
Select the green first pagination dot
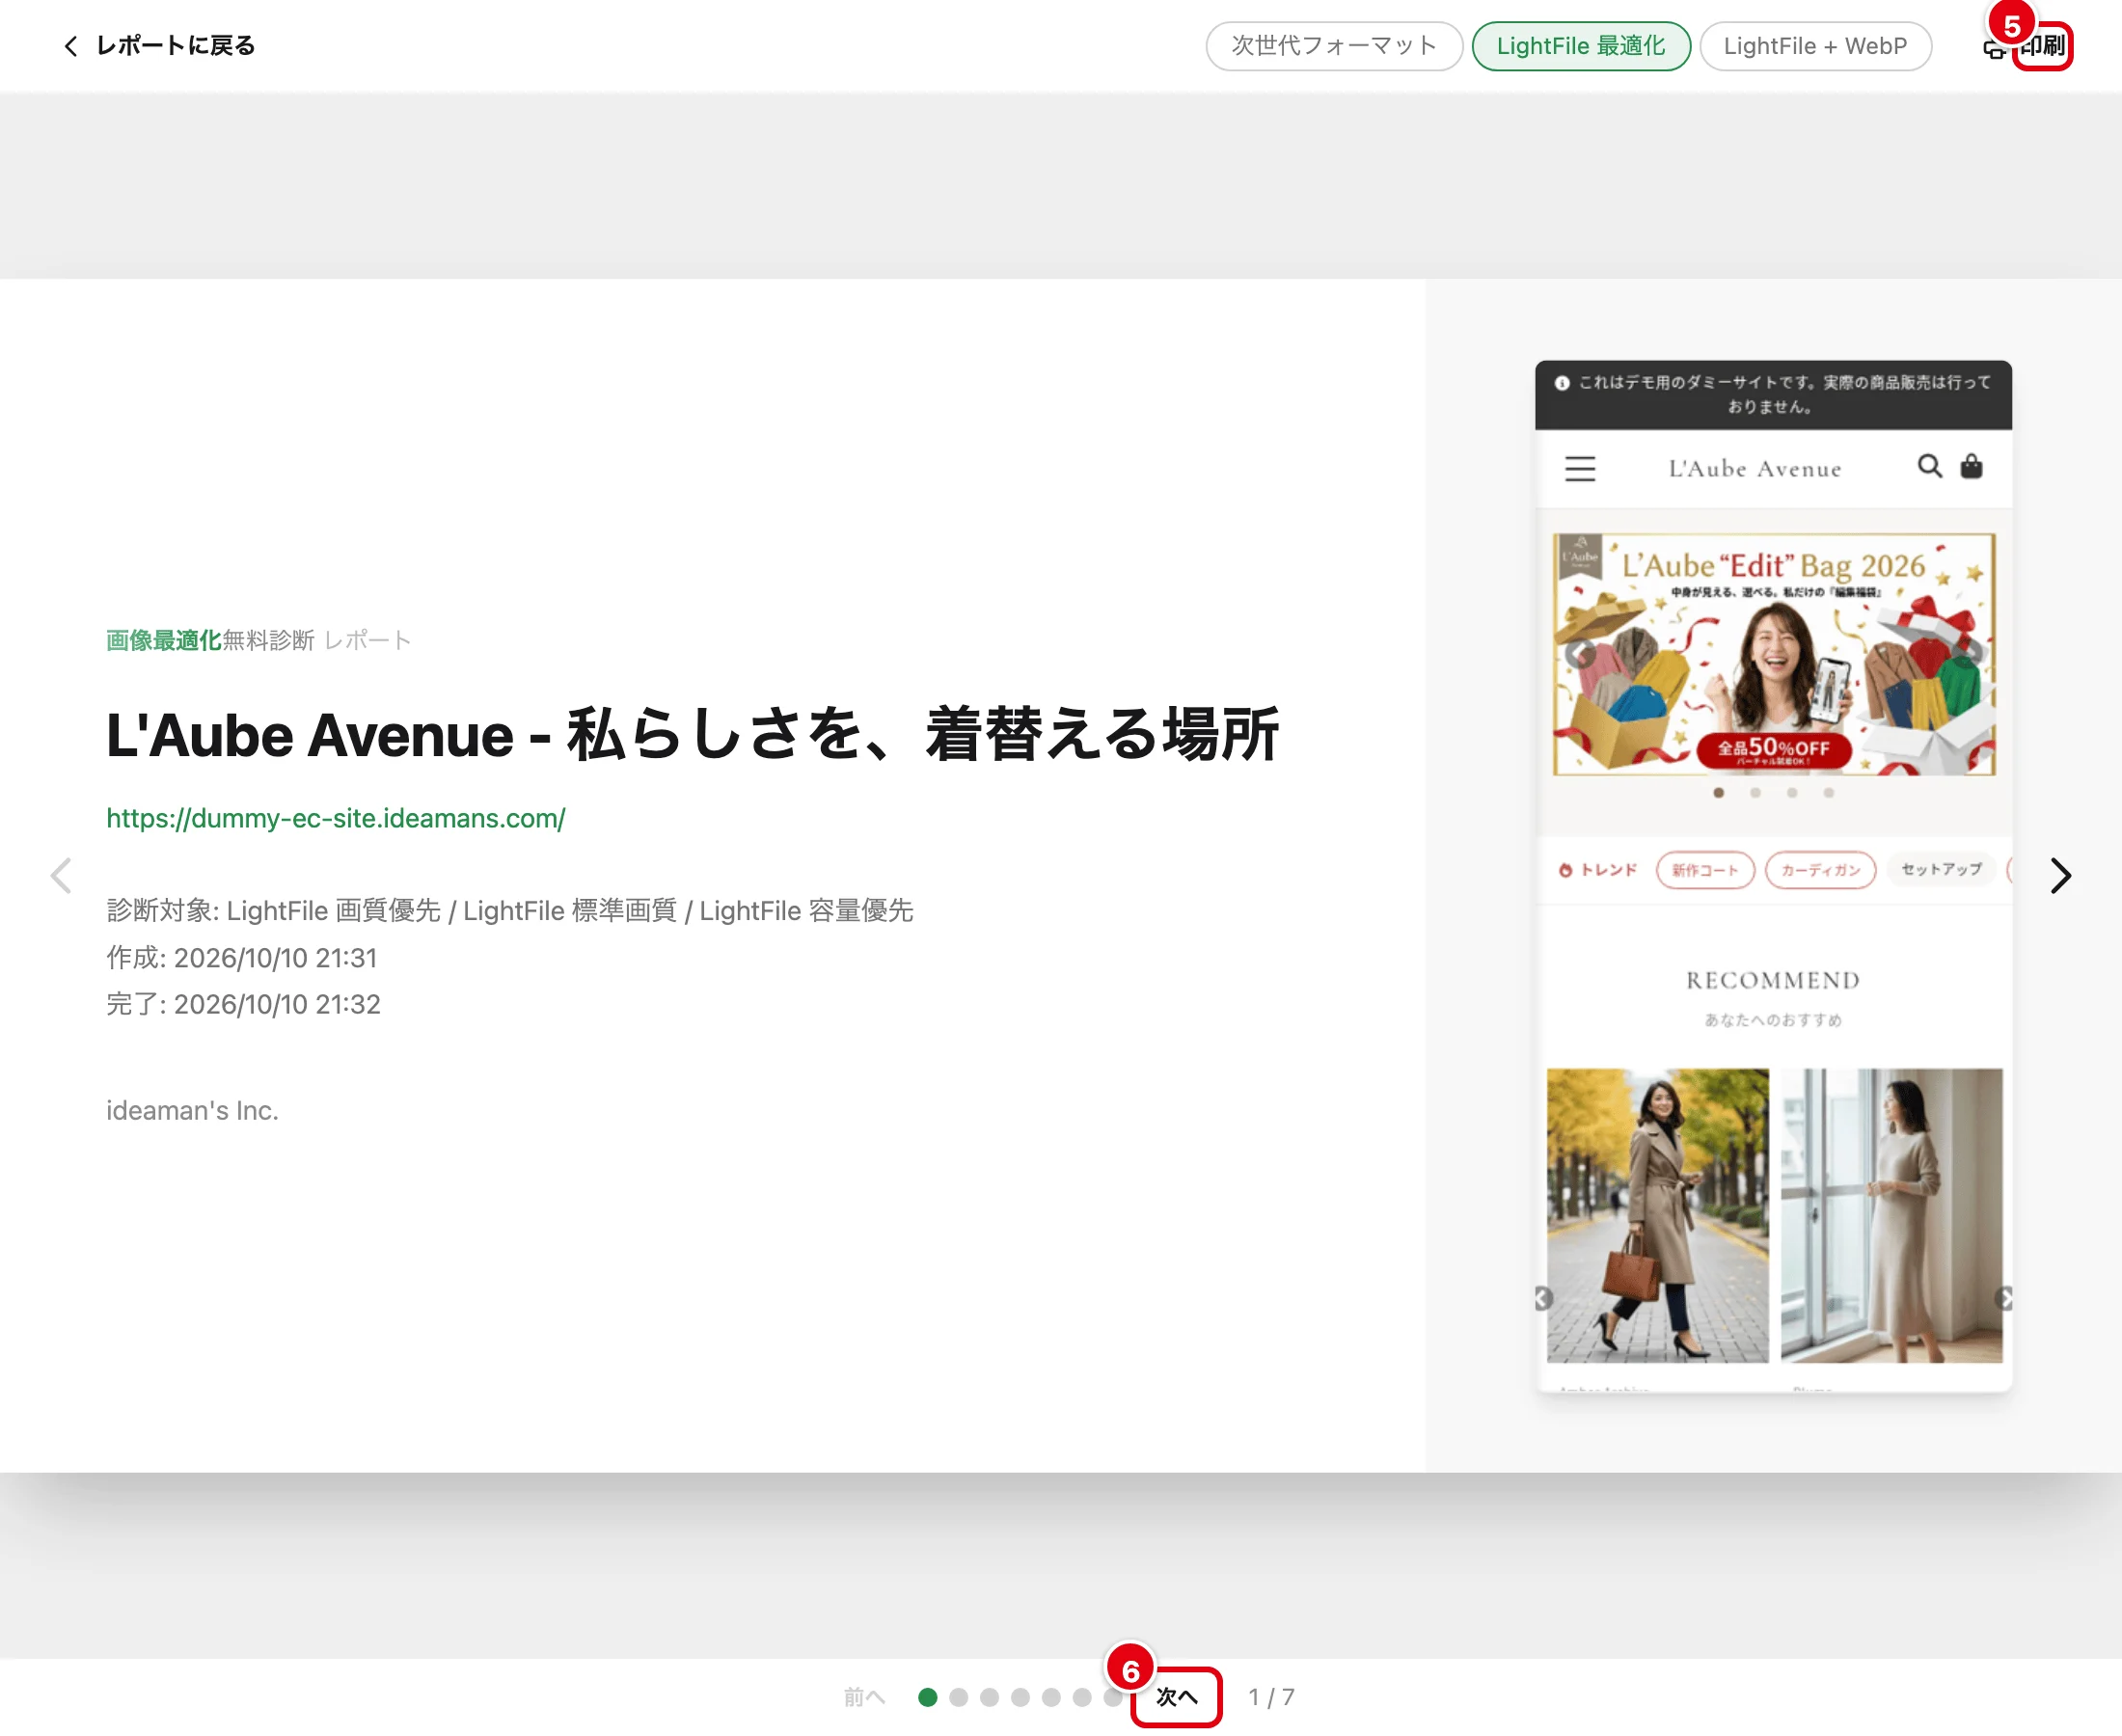927,1697
